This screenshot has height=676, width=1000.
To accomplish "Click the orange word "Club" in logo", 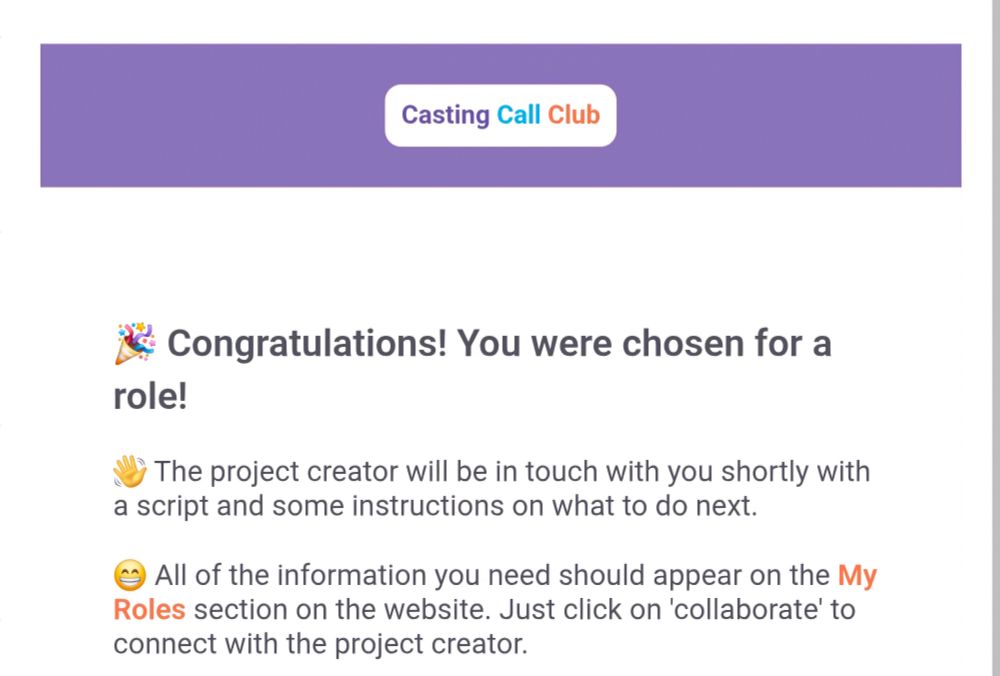I will click(x=573, y=115).
